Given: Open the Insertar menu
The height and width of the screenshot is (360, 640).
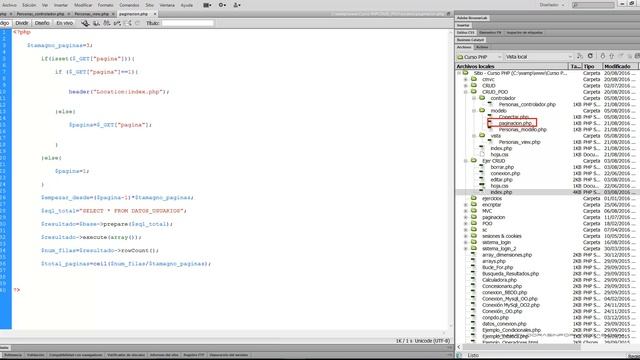Looking at the screenshot, I should click(x=61, y=5).
